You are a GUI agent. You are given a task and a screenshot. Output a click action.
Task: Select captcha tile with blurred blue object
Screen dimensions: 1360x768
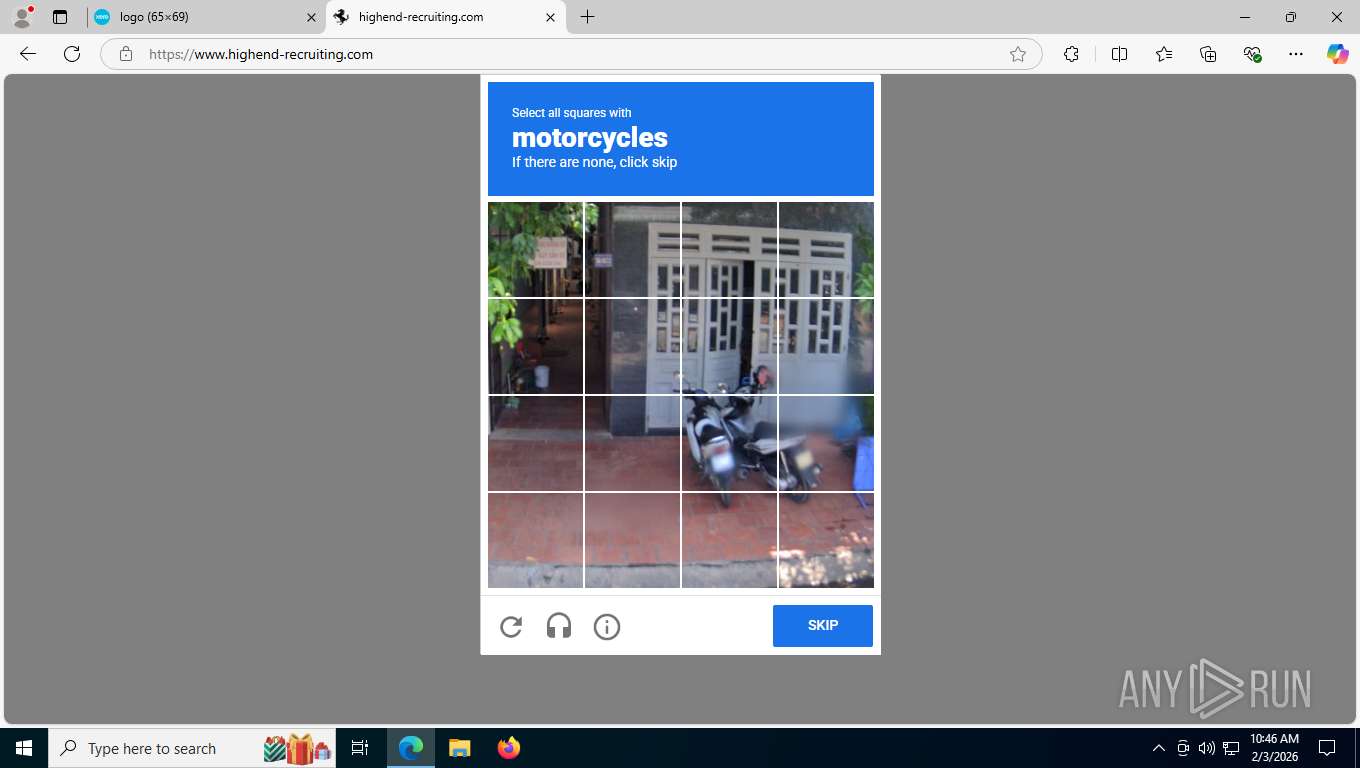[x=826, y=443]
